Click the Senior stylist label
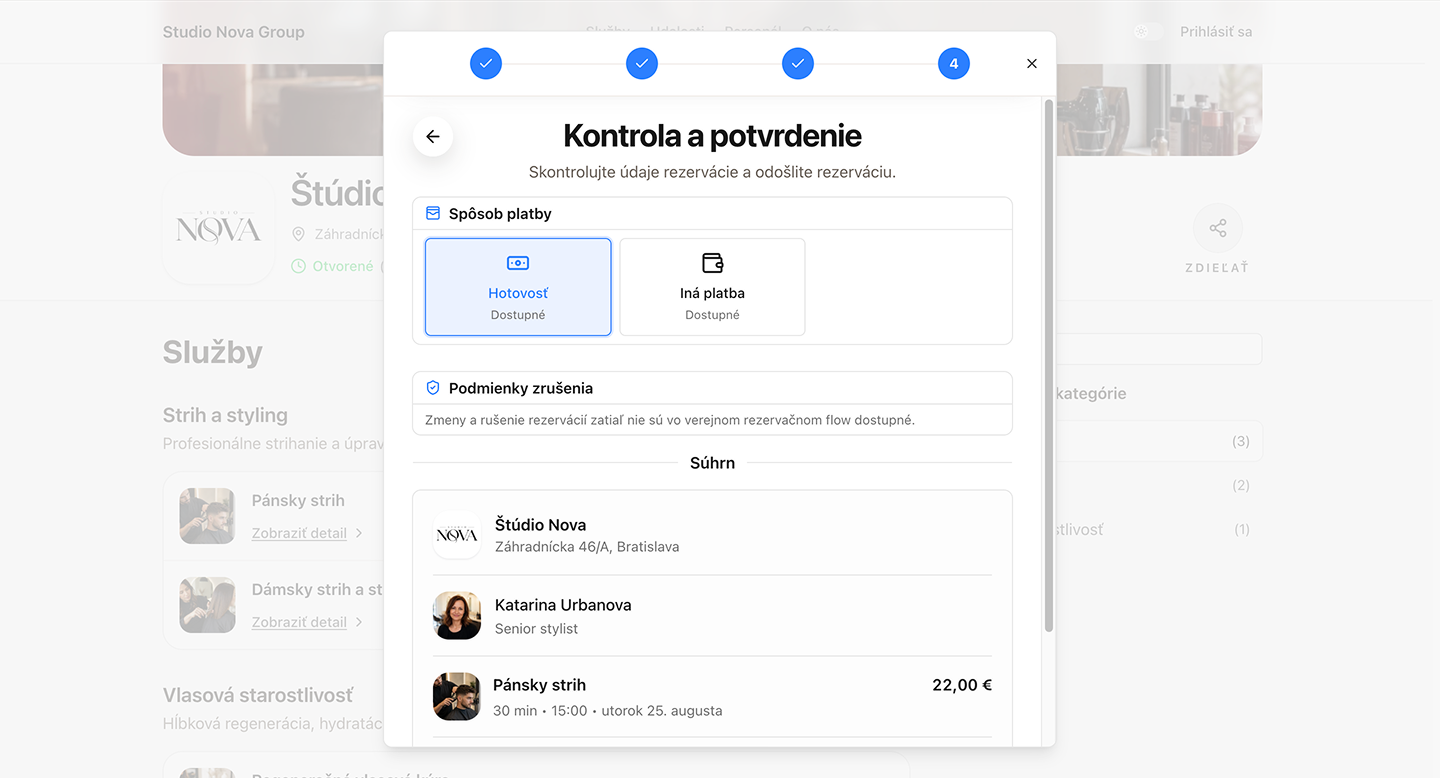 [536, 629]
